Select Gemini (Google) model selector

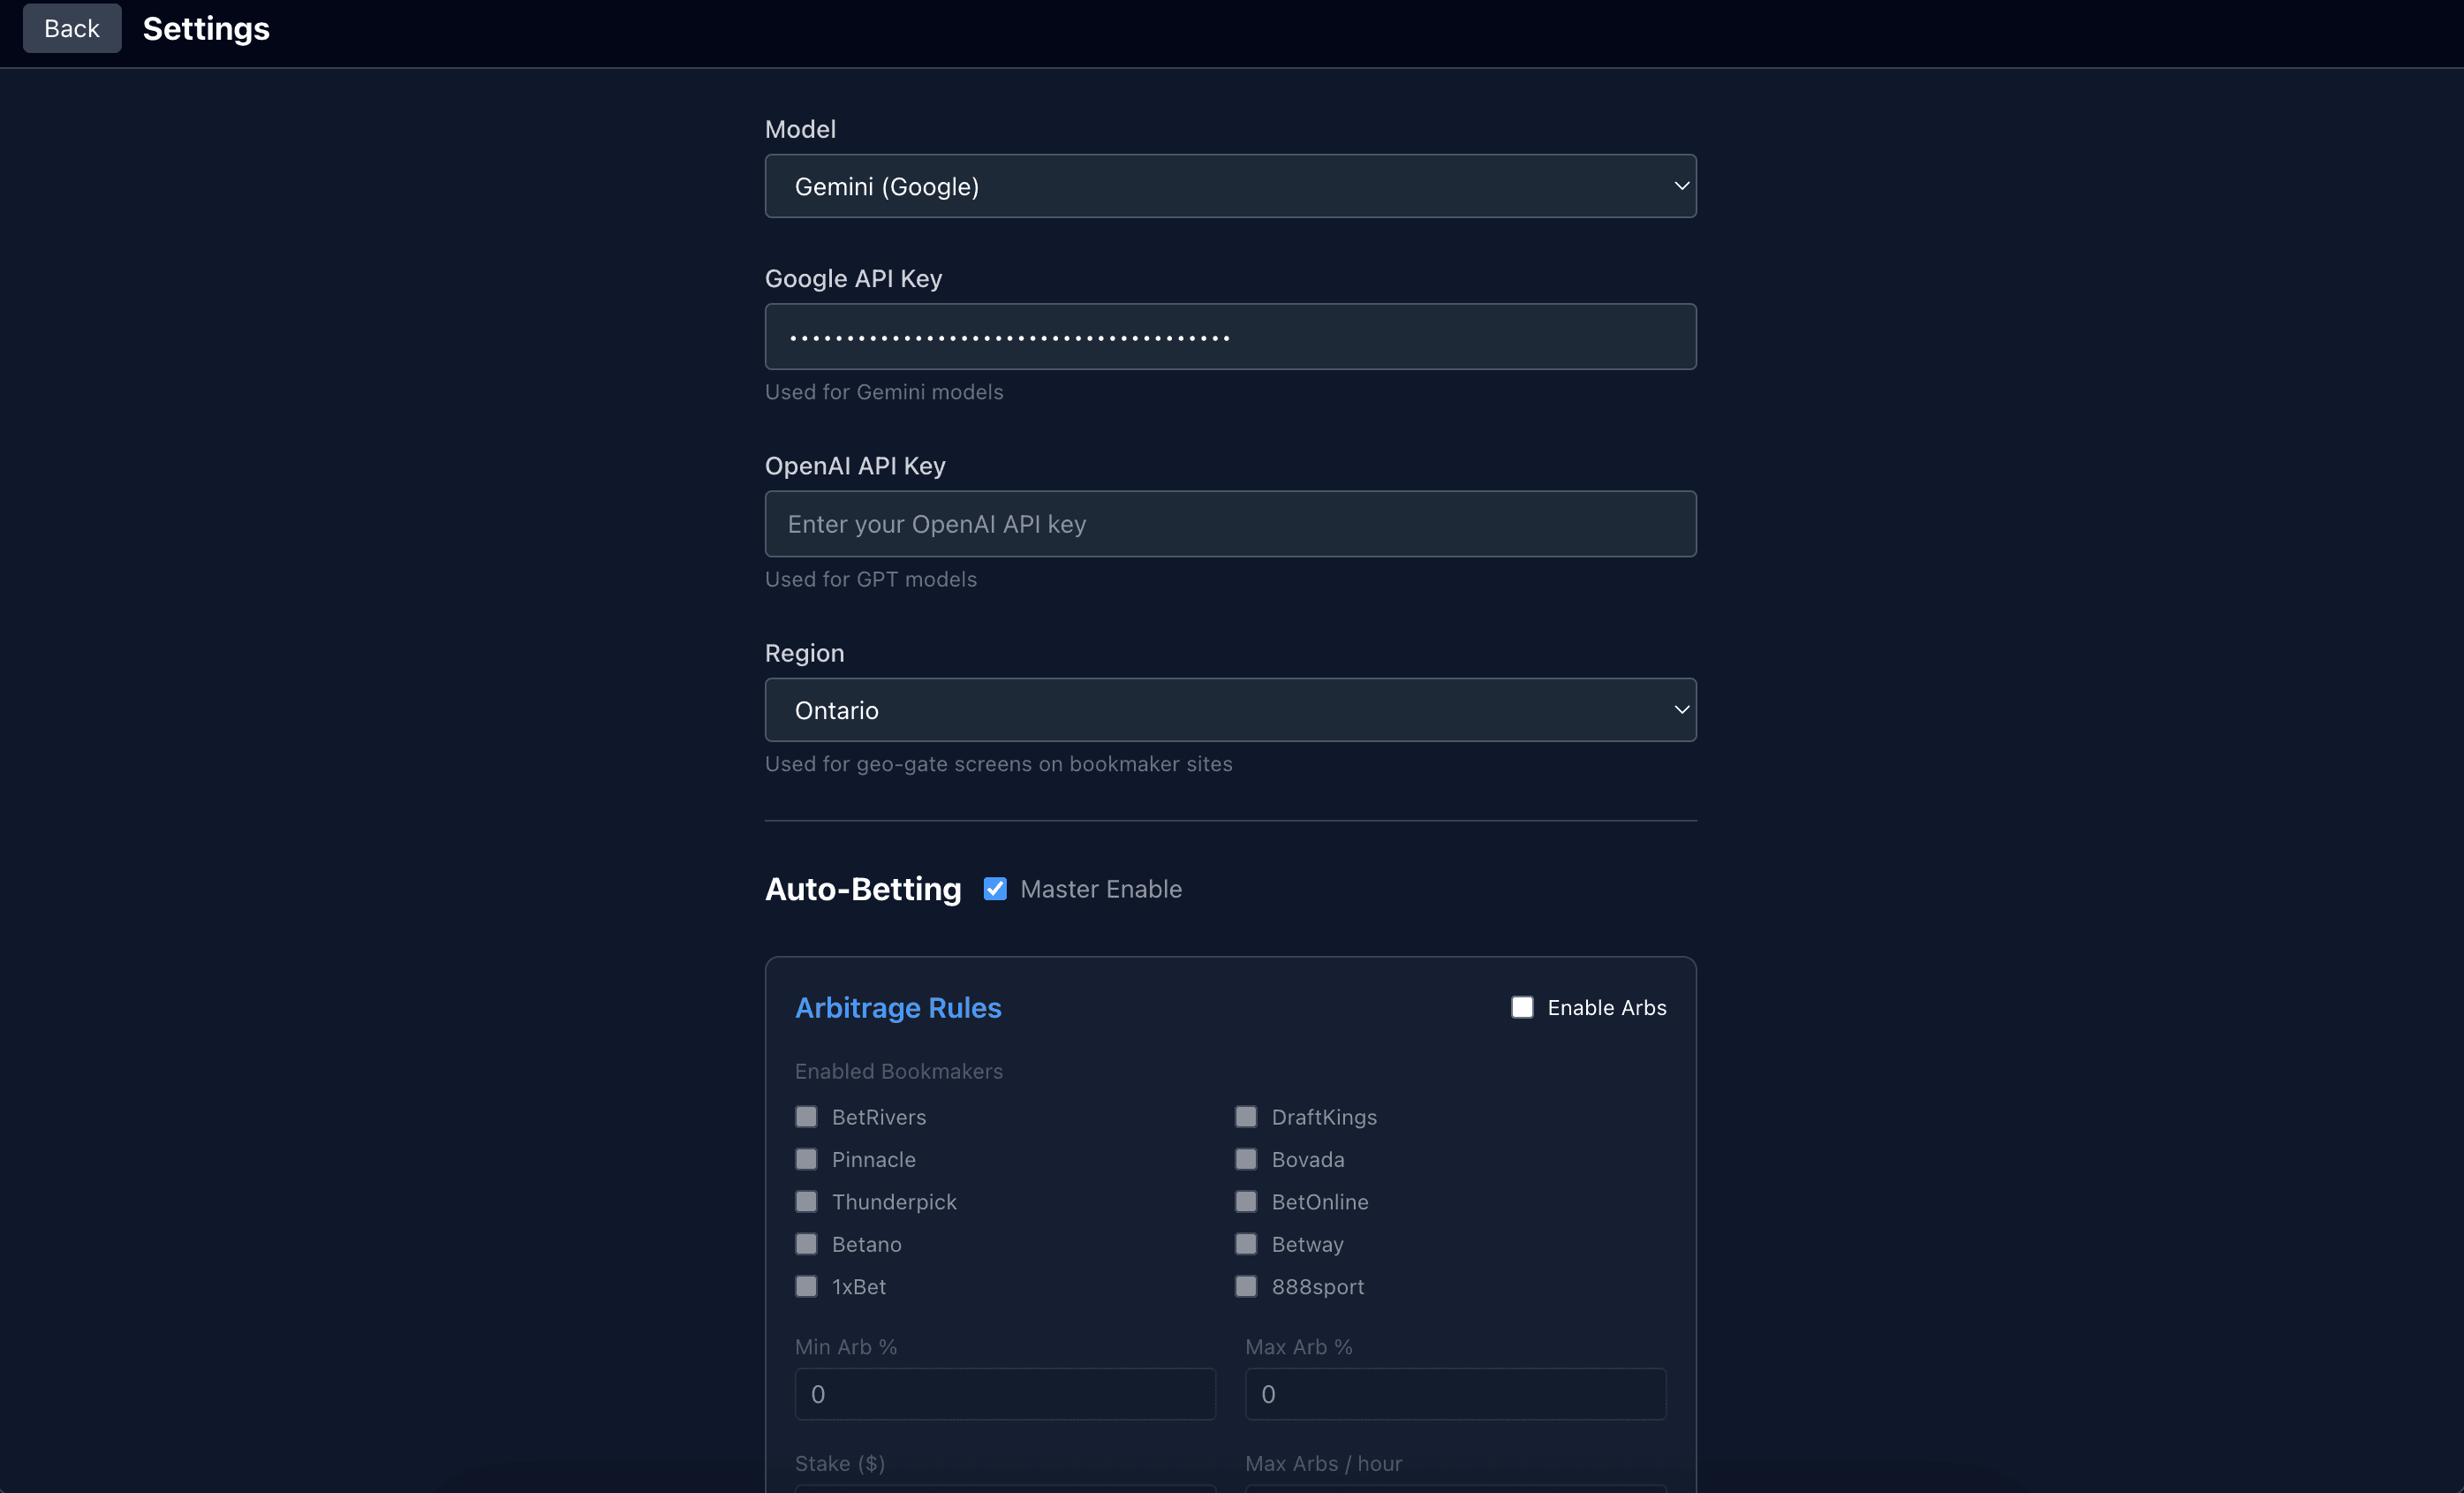point(1230,186)
